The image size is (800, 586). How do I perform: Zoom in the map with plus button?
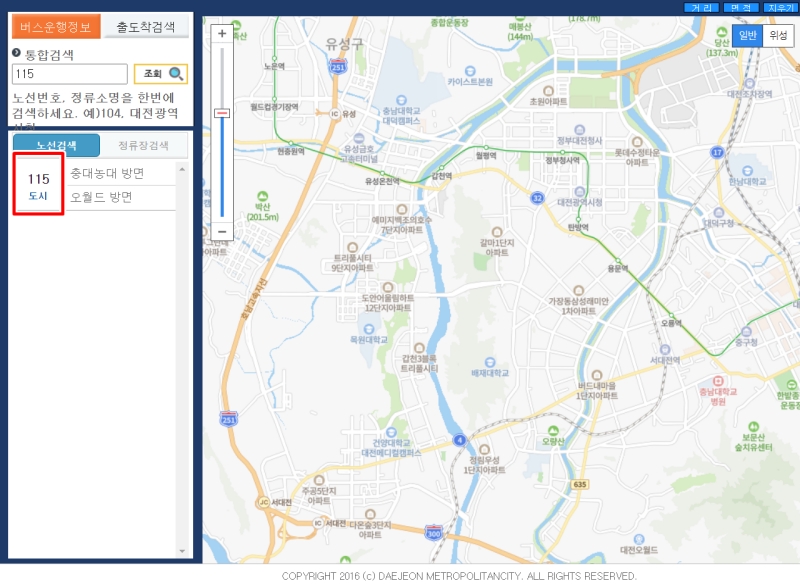222,34
